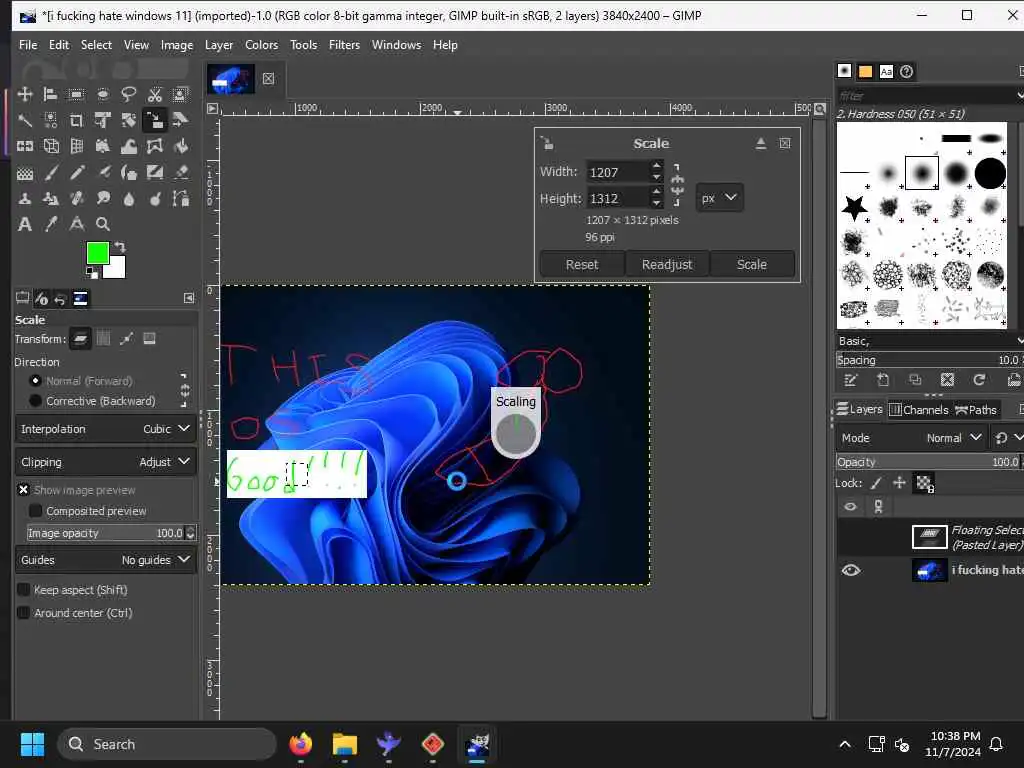The width and height of the screenshot is (1024, 768).
Task: Select the Alignment tool
Action: [50, 94]
